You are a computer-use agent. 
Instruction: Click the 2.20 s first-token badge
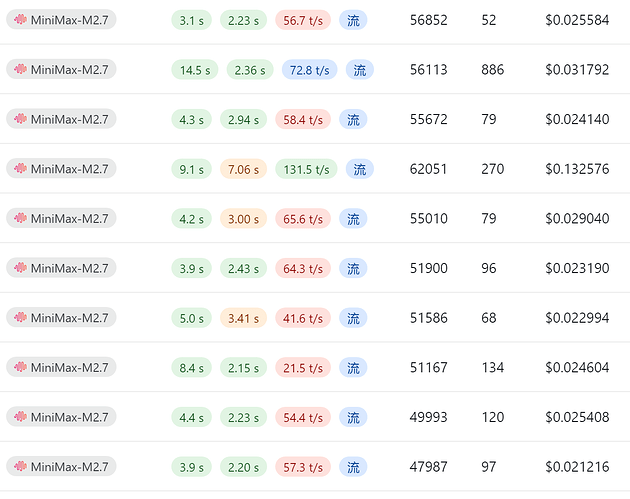tap(243, 467)
